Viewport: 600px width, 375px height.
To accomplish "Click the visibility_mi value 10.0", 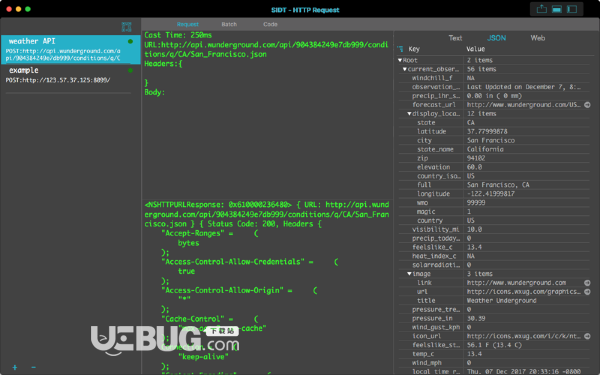I will pos(474,229).
